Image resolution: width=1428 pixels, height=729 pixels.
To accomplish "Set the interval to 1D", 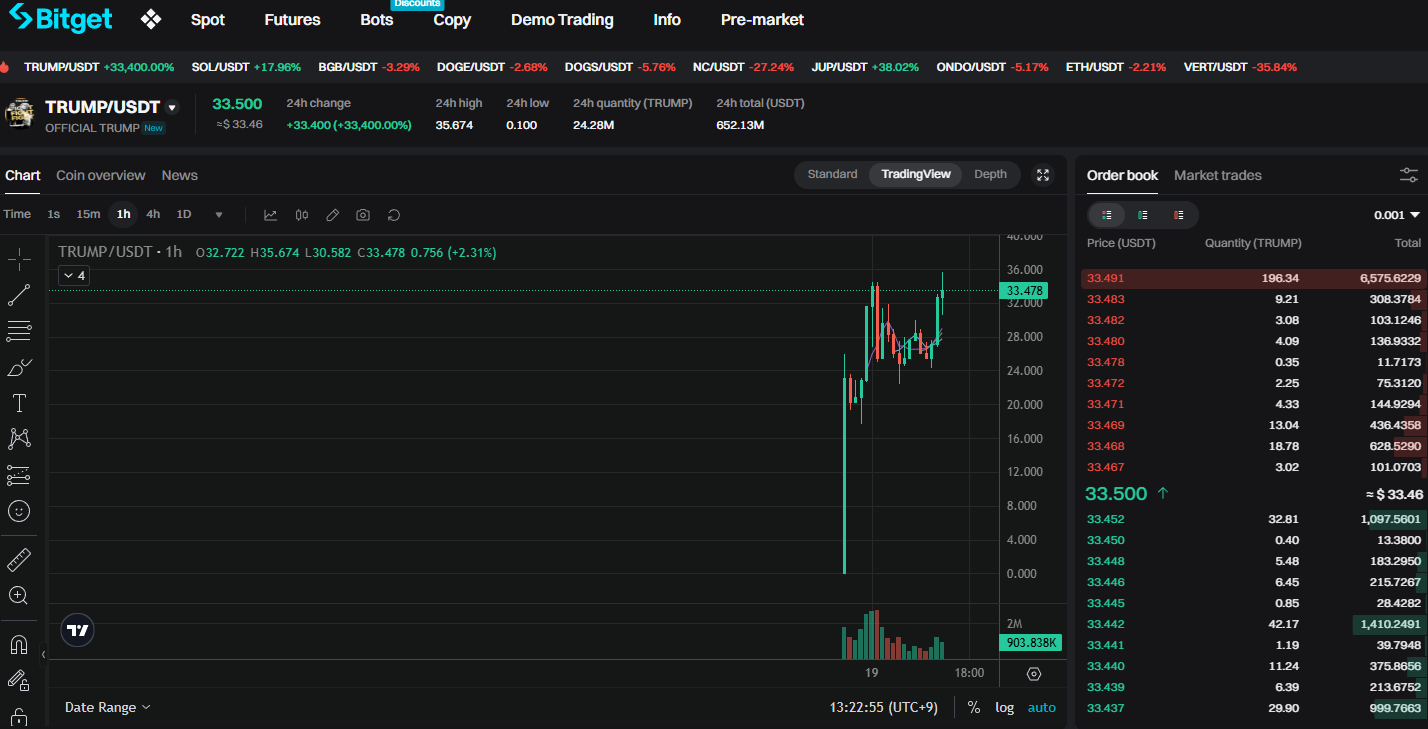I will point(184,214).
